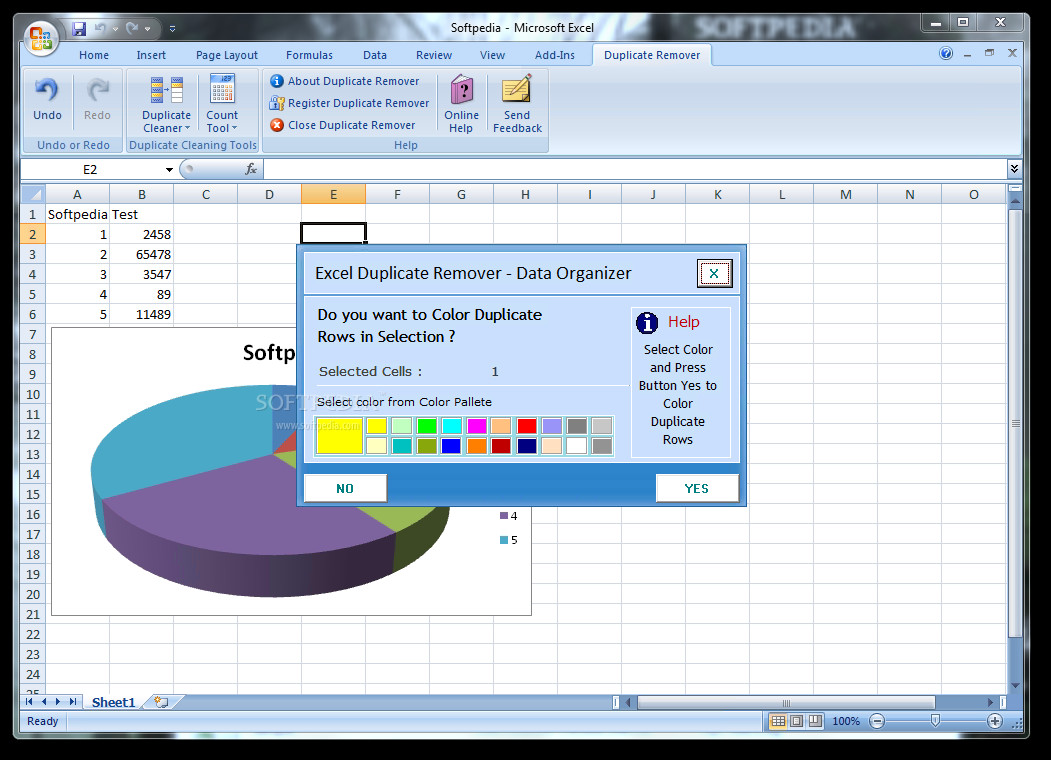Click Close Duplicate Remover
Viewport: 1051px width, 760px height.
coord(343,125)
